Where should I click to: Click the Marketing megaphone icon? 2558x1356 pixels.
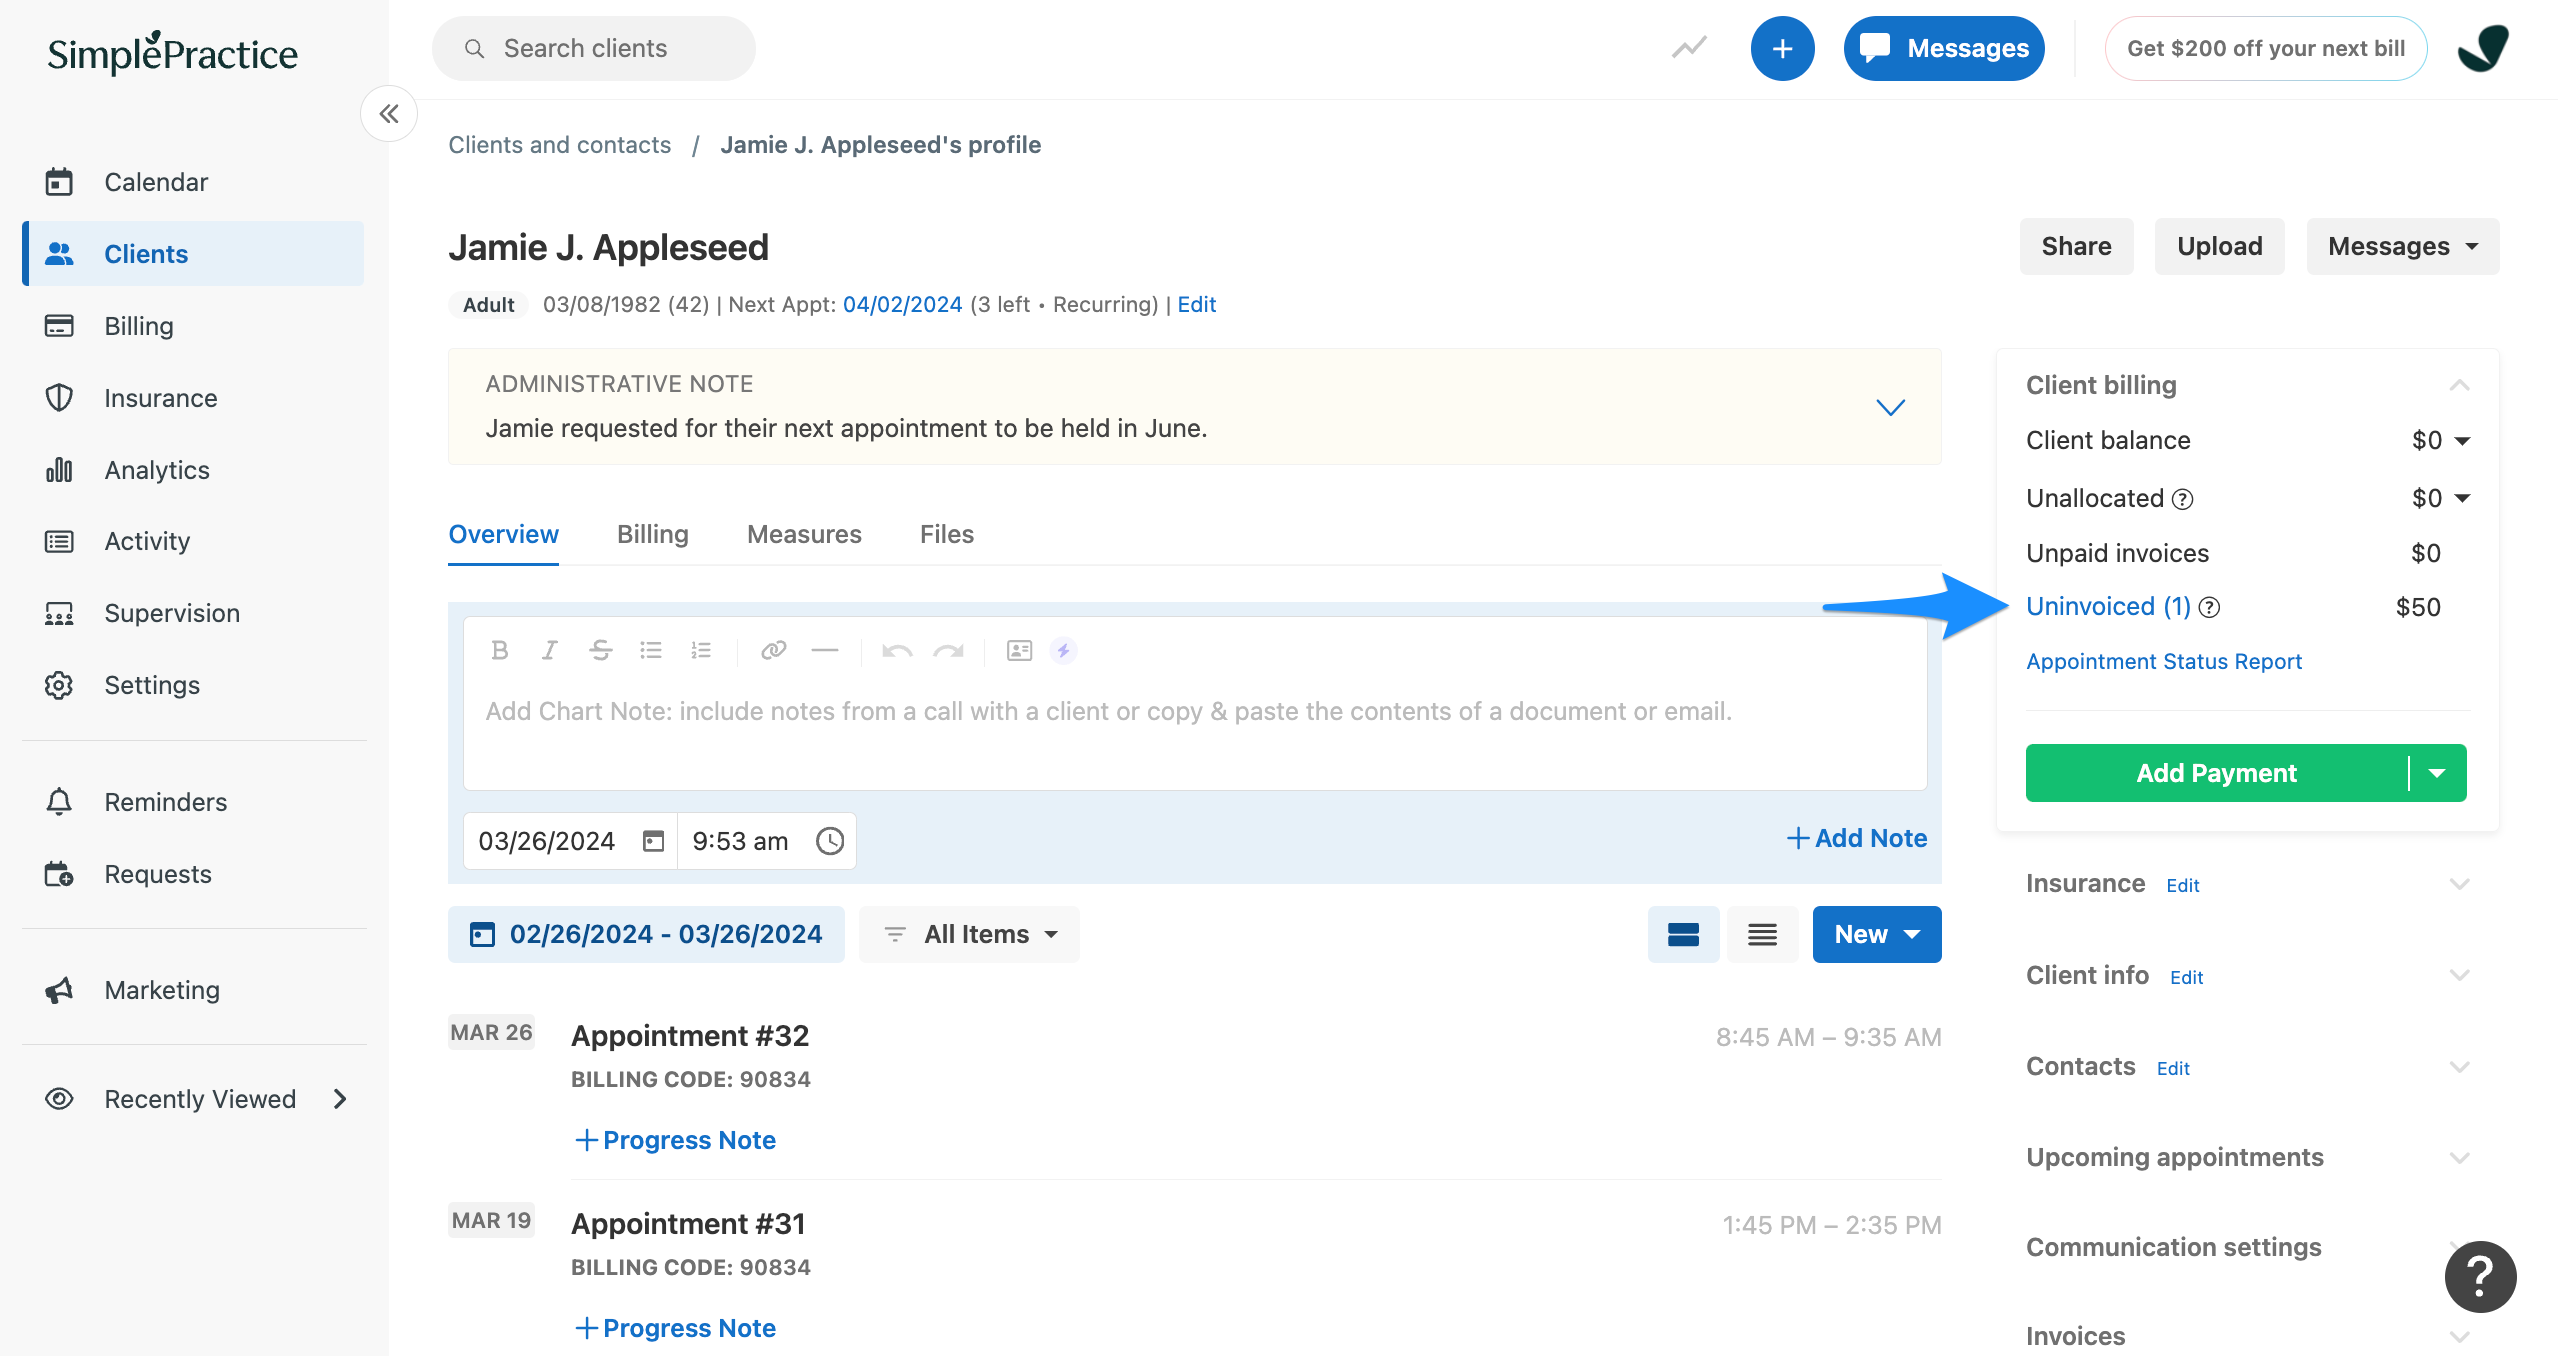coord(59,990)
